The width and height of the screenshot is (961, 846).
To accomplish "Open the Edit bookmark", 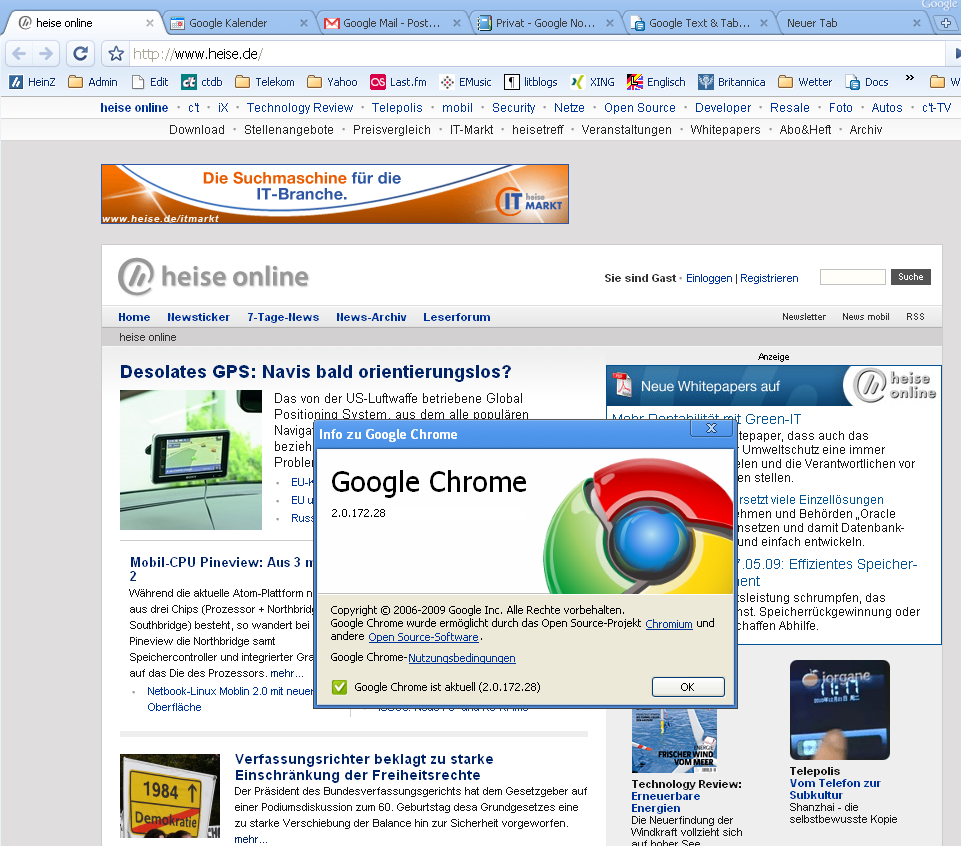I will pyautogui.click(x=150, y=82).
